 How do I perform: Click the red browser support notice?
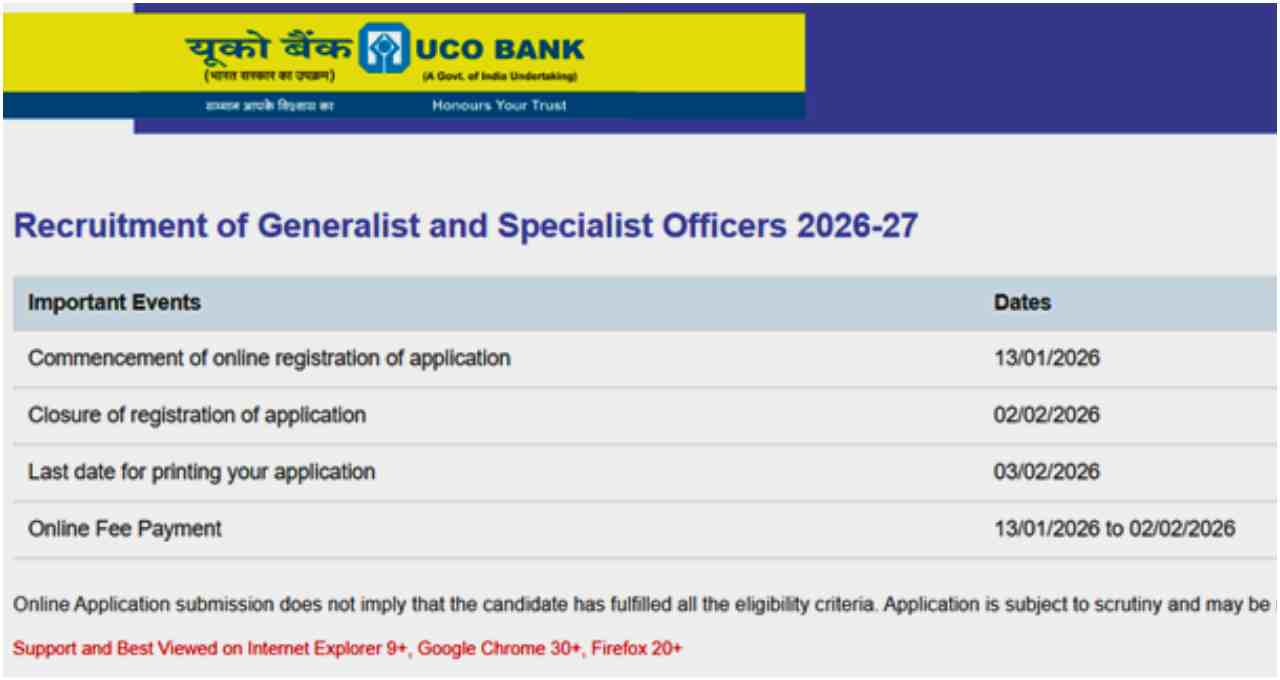(347, 648)
